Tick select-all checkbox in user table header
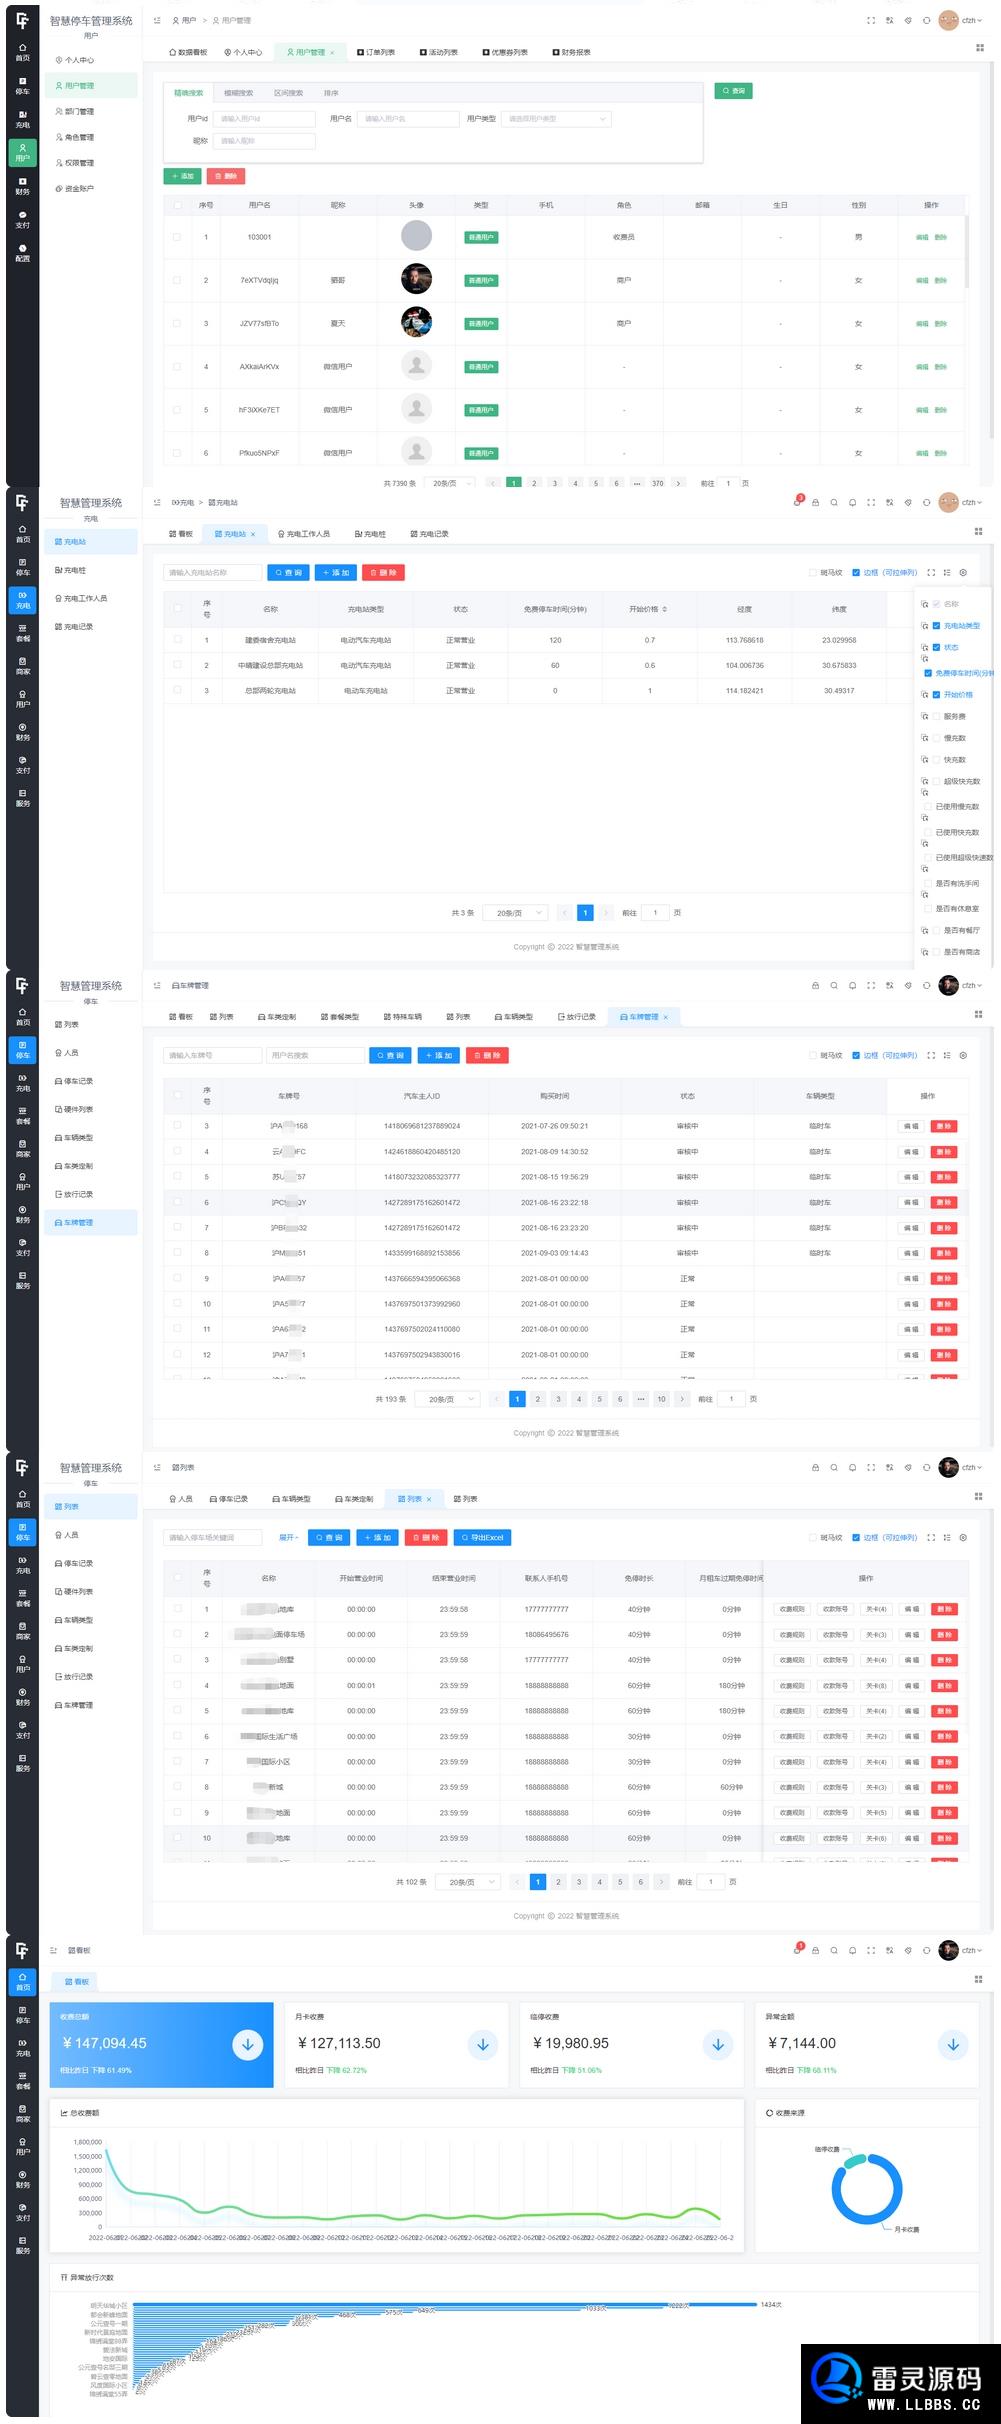 pyautogui.click(x=177, y=205)
